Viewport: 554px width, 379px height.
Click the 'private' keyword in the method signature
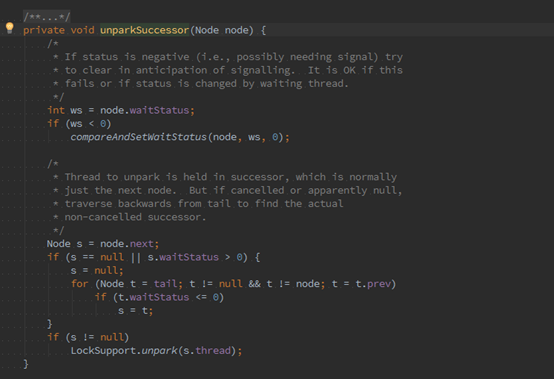coord(44,30)
